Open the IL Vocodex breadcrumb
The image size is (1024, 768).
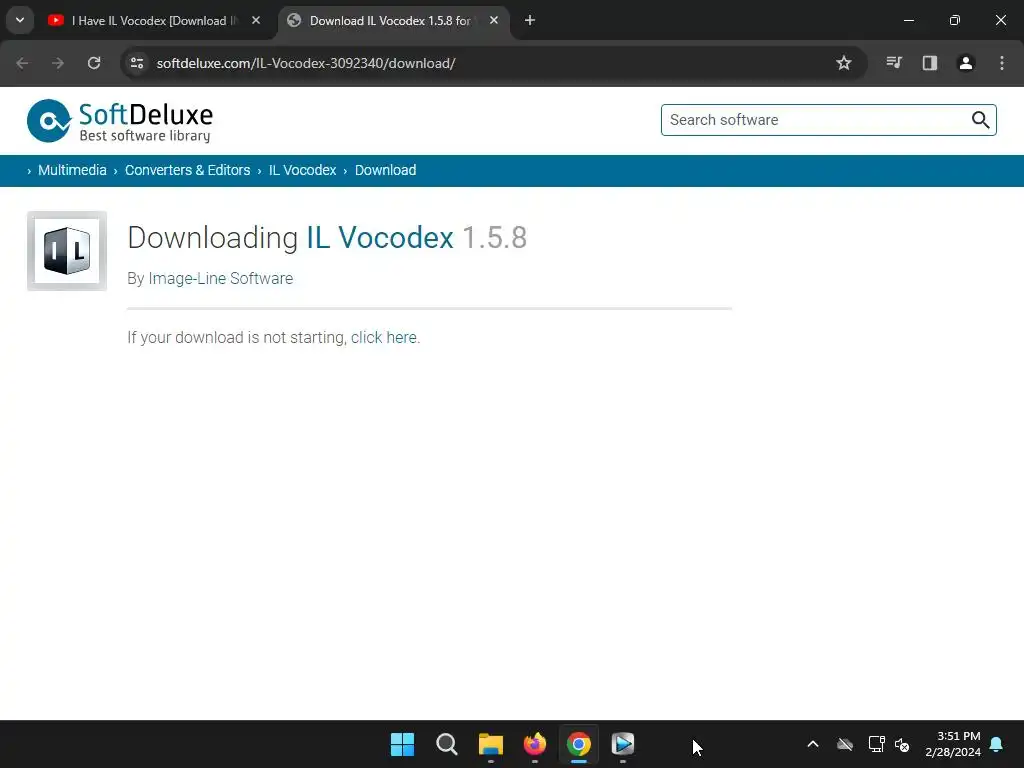[x=302, y=170]
